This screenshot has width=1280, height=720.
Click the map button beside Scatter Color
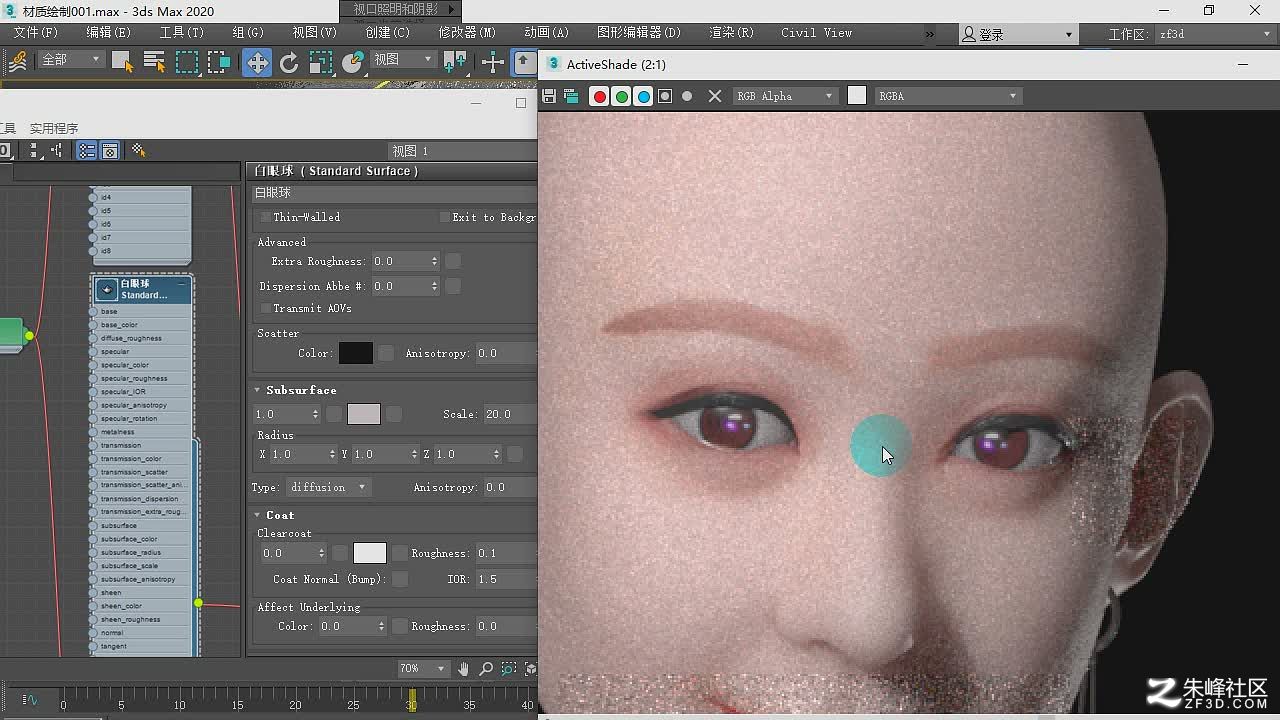386,353
